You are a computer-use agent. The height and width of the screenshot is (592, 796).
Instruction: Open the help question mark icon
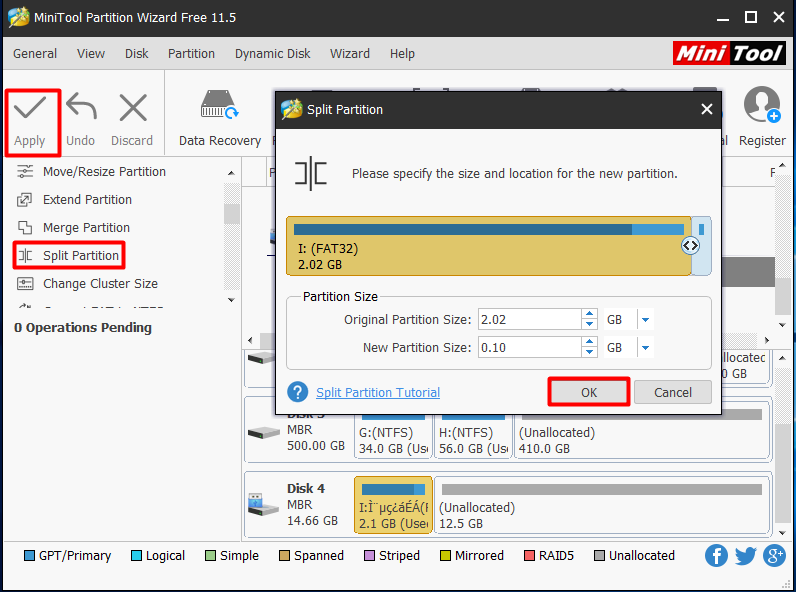297,392
